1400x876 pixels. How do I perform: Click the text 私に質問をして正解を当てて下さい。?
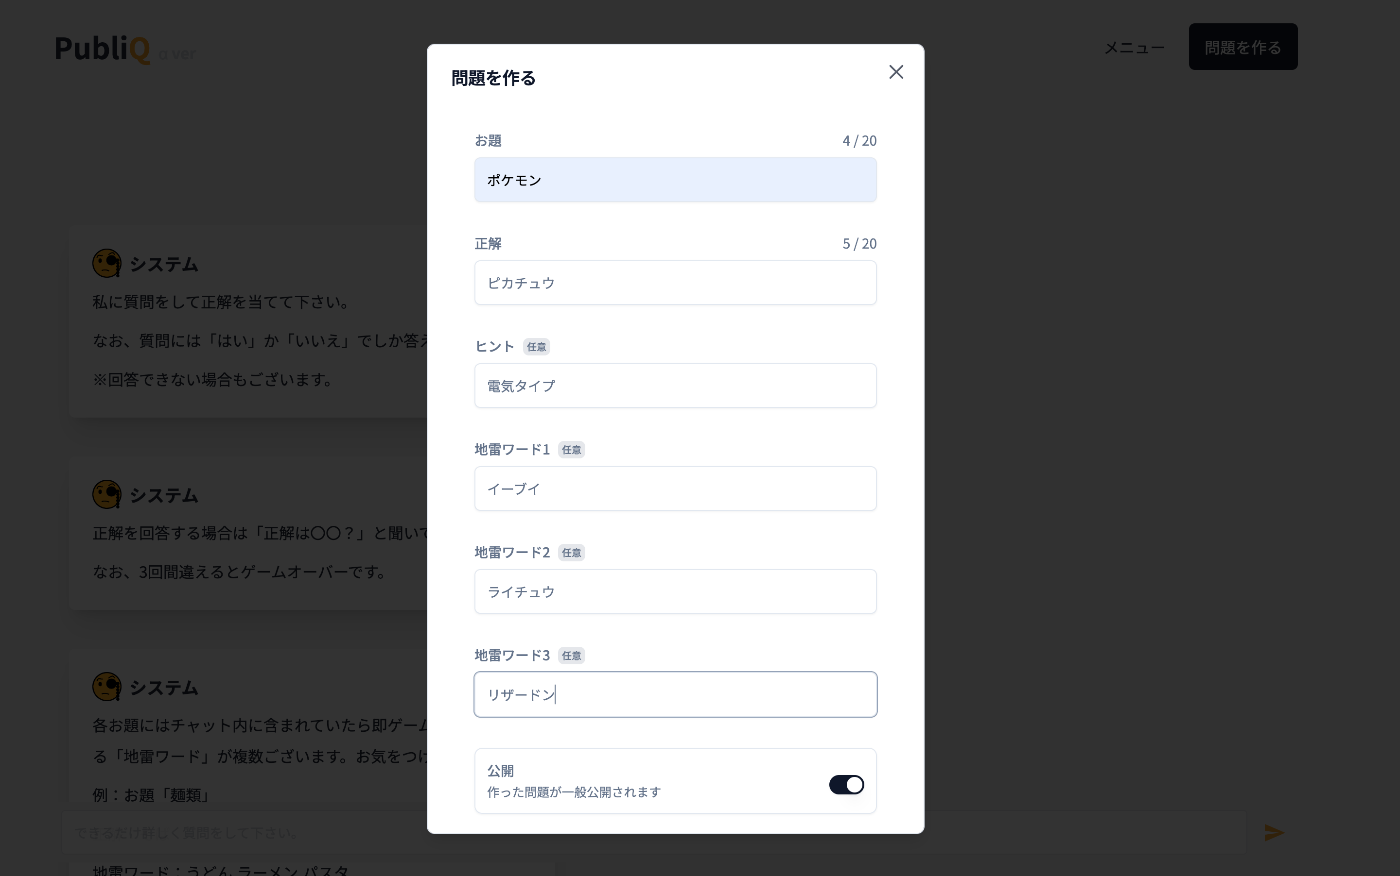point(223,302)
